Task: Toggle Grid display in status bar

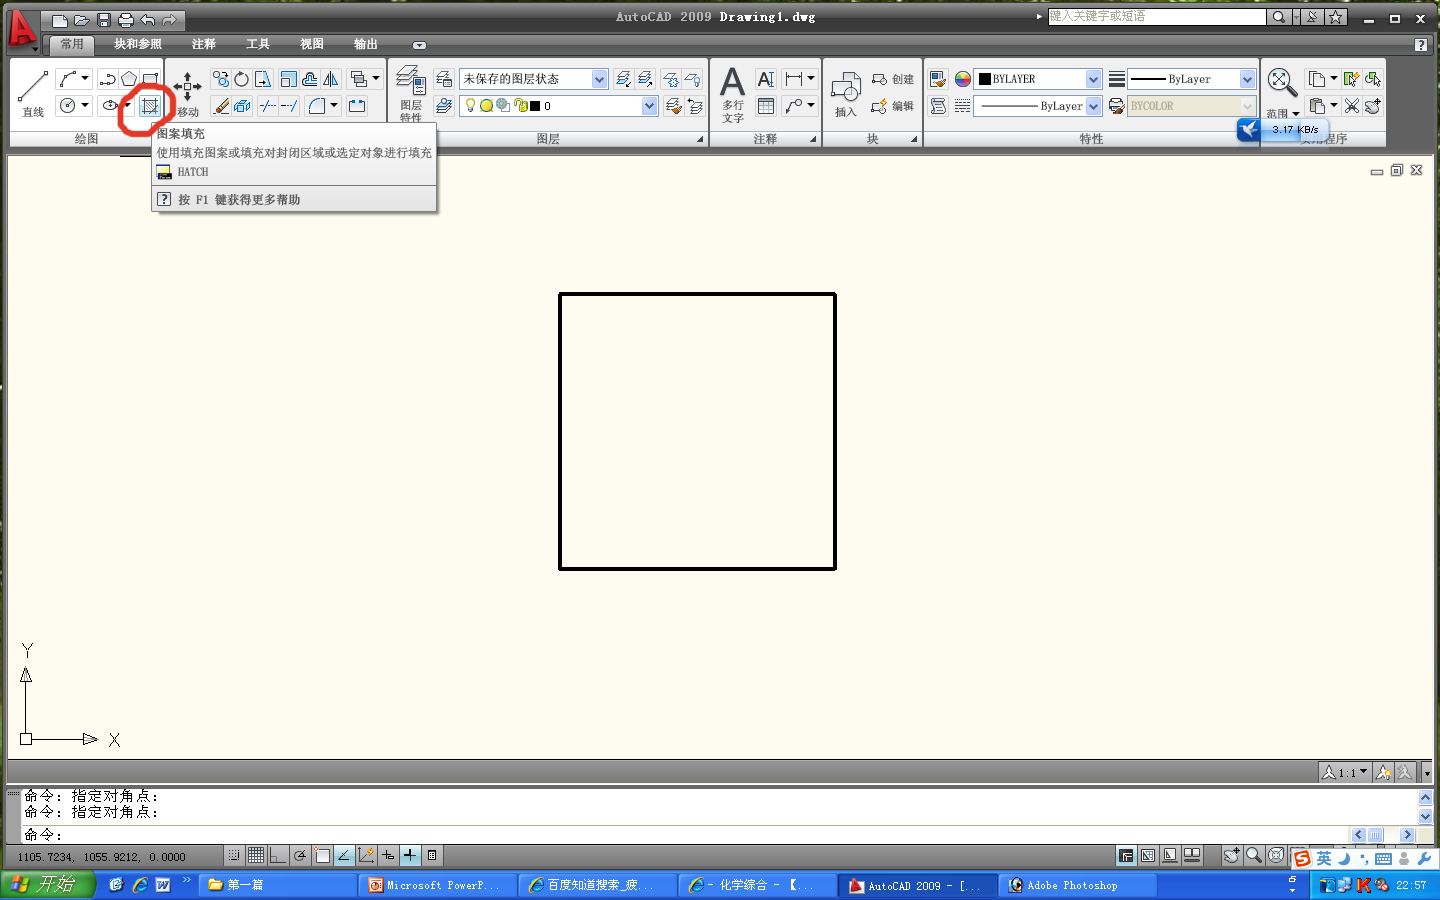Action: pyautogui.click(x=256, y=856)
